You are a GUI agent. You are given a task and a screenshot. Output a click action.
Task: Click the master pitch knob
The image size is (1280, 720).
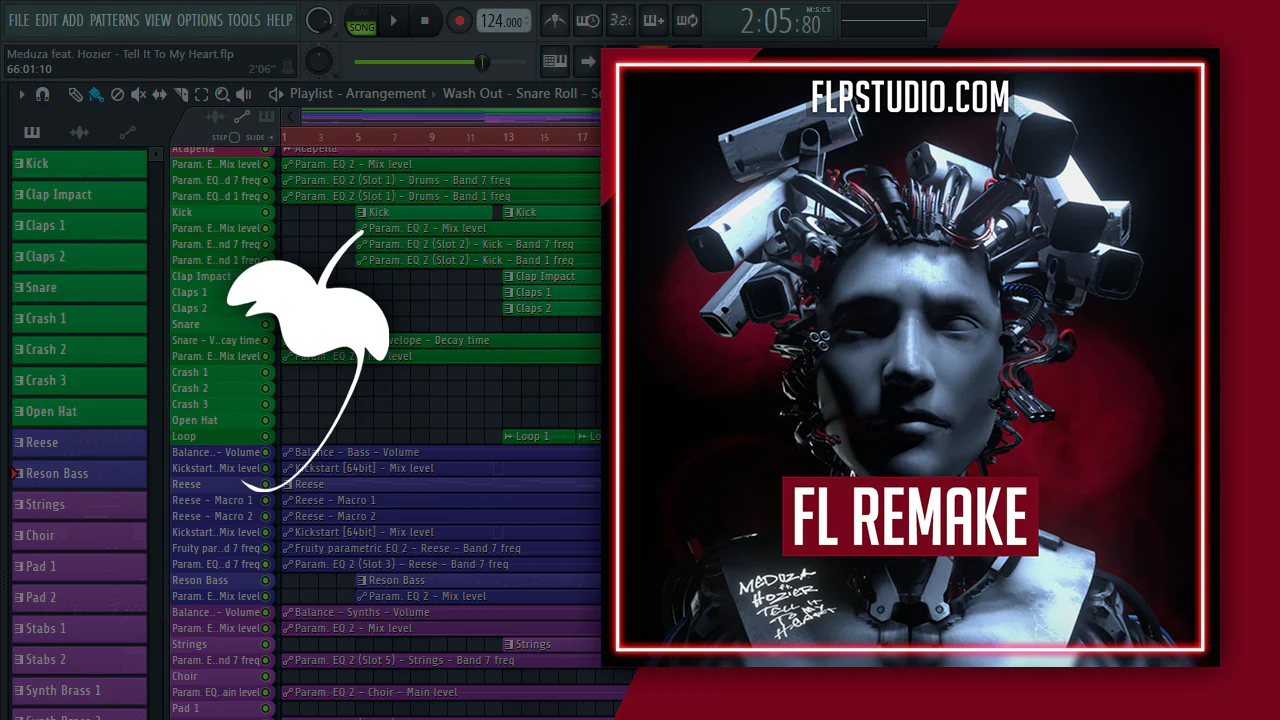[x=319, y=61]
